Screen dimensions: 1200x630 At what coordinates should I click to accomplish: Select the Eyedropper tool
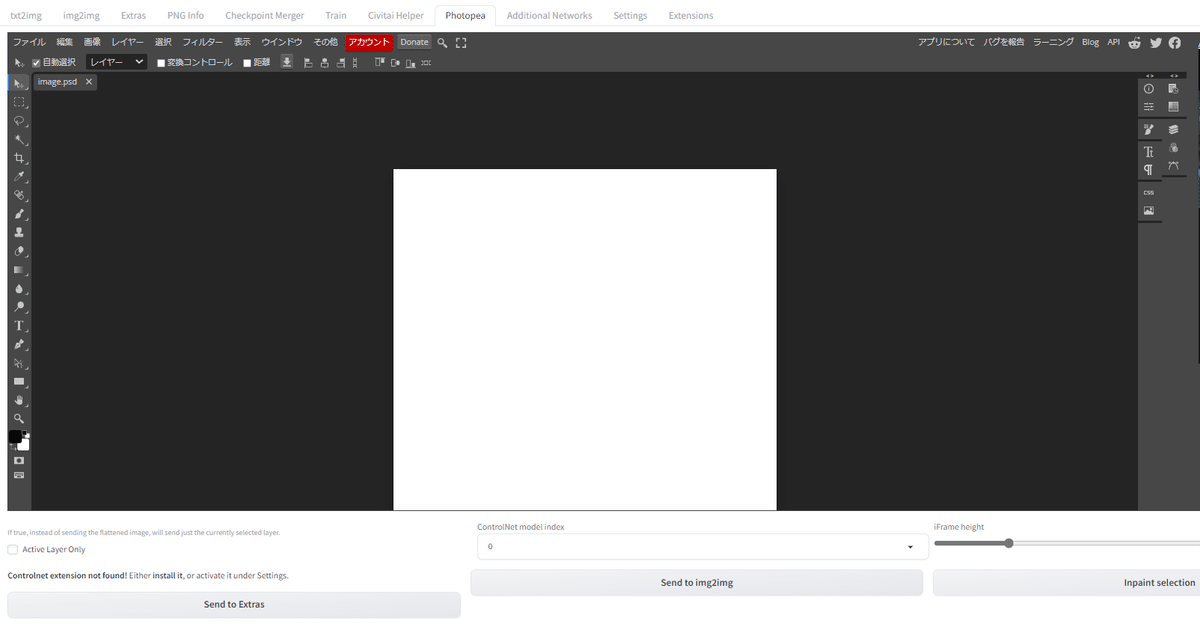[18, 176]
